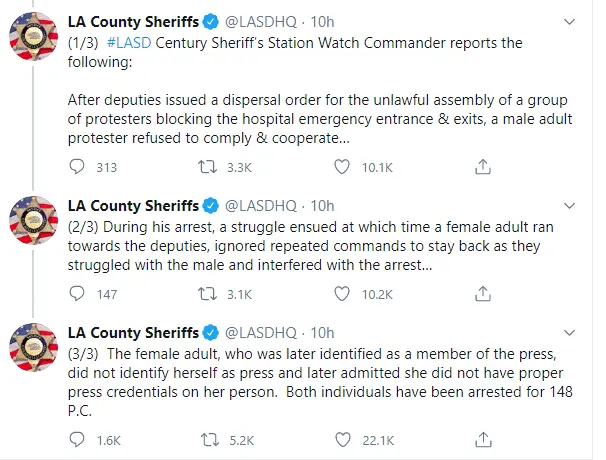
Task: Share the third (3/3) tweet
Action: (x=483, y=439)
